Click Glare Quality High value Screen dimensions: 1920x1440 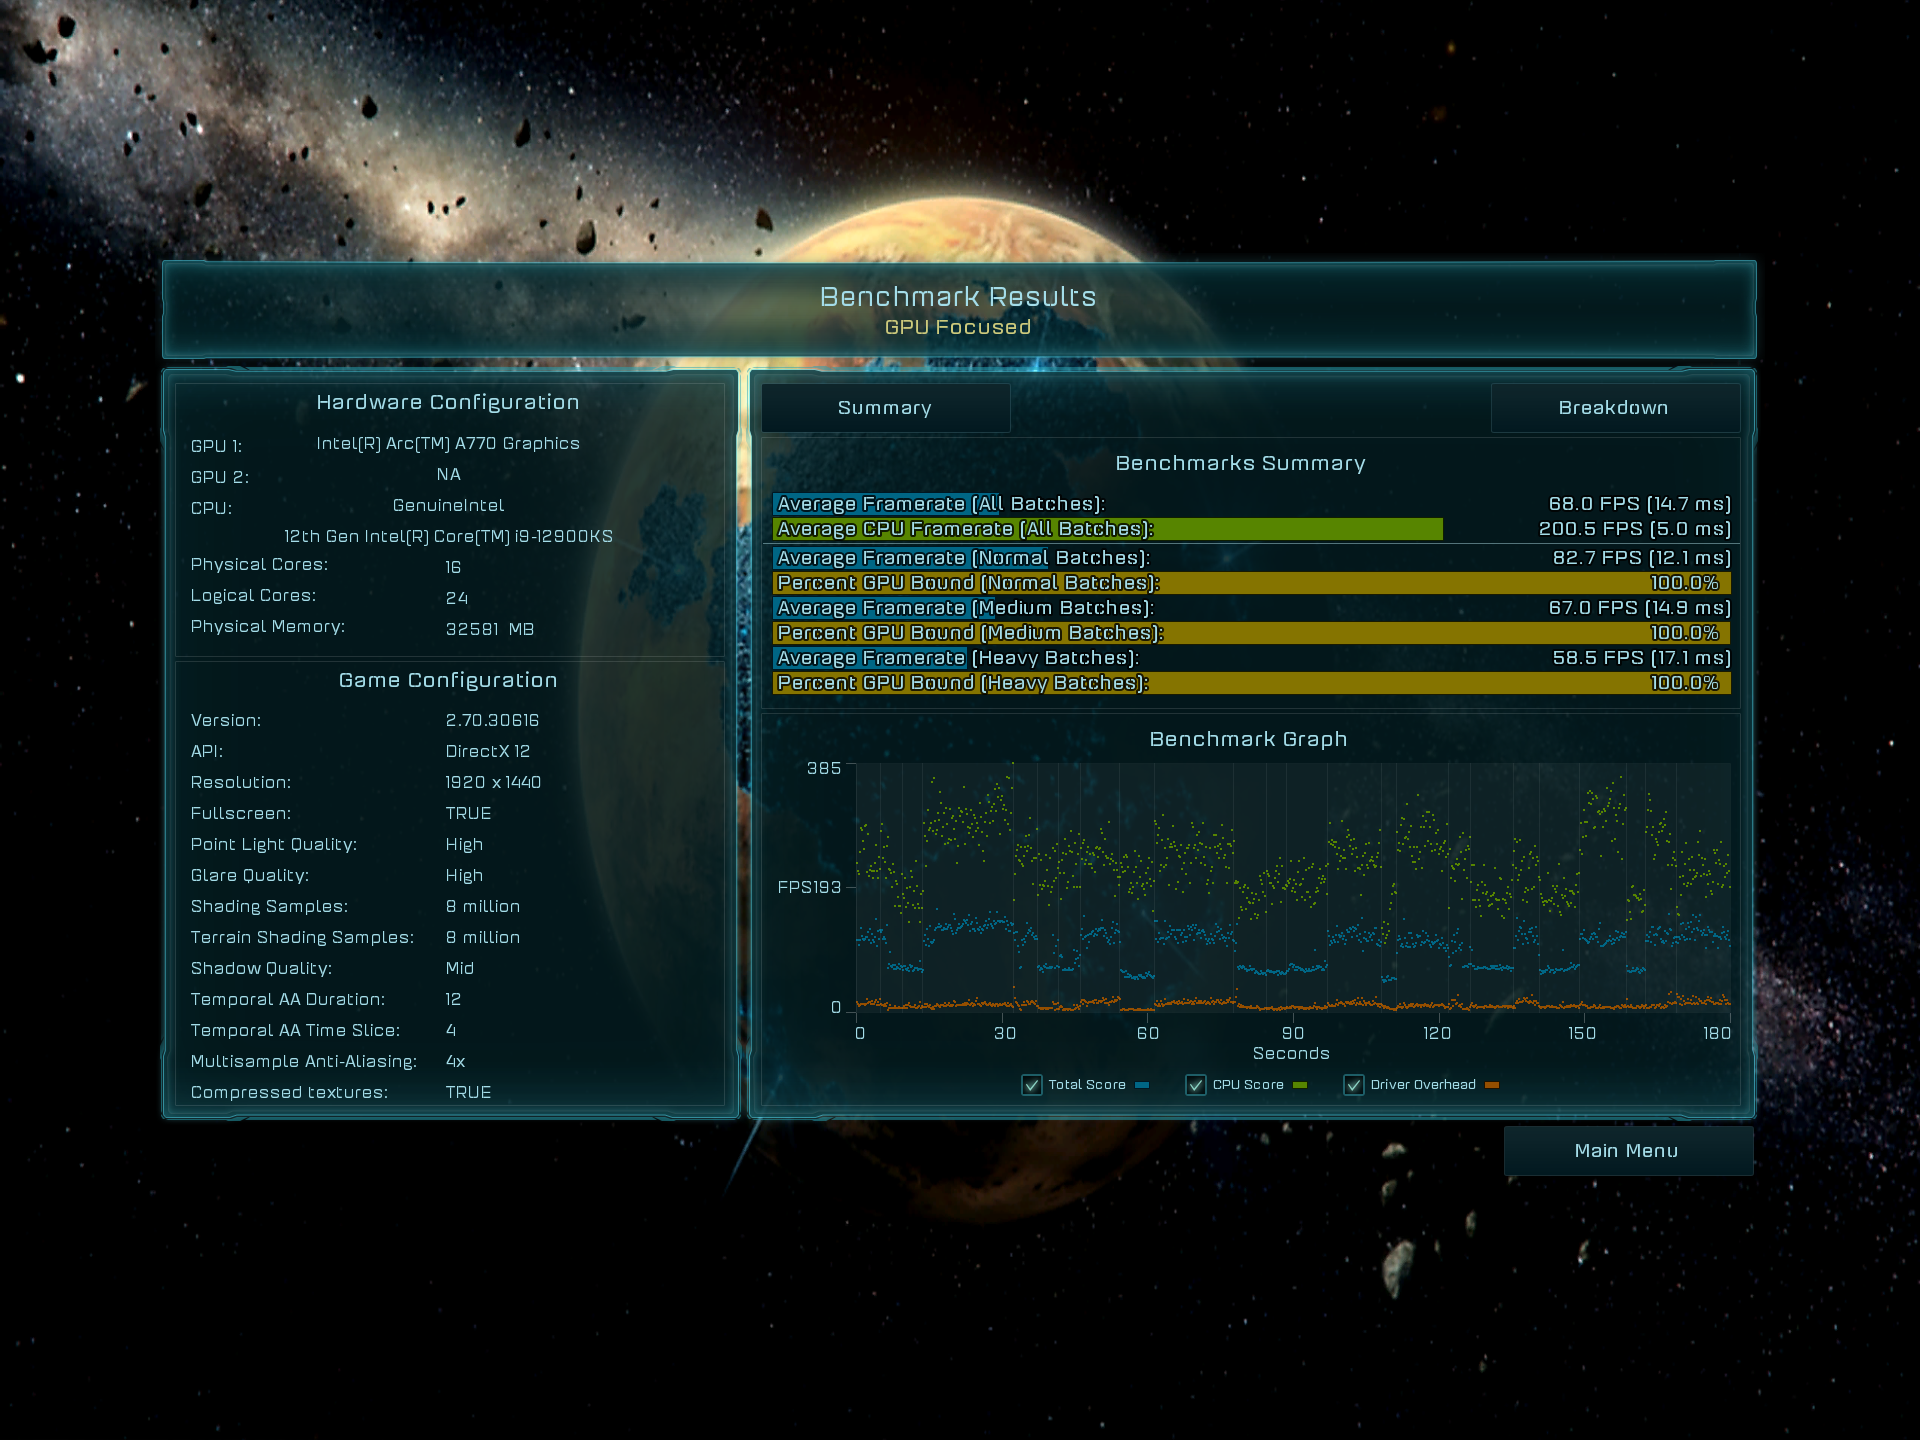click(x=464, y=875)
